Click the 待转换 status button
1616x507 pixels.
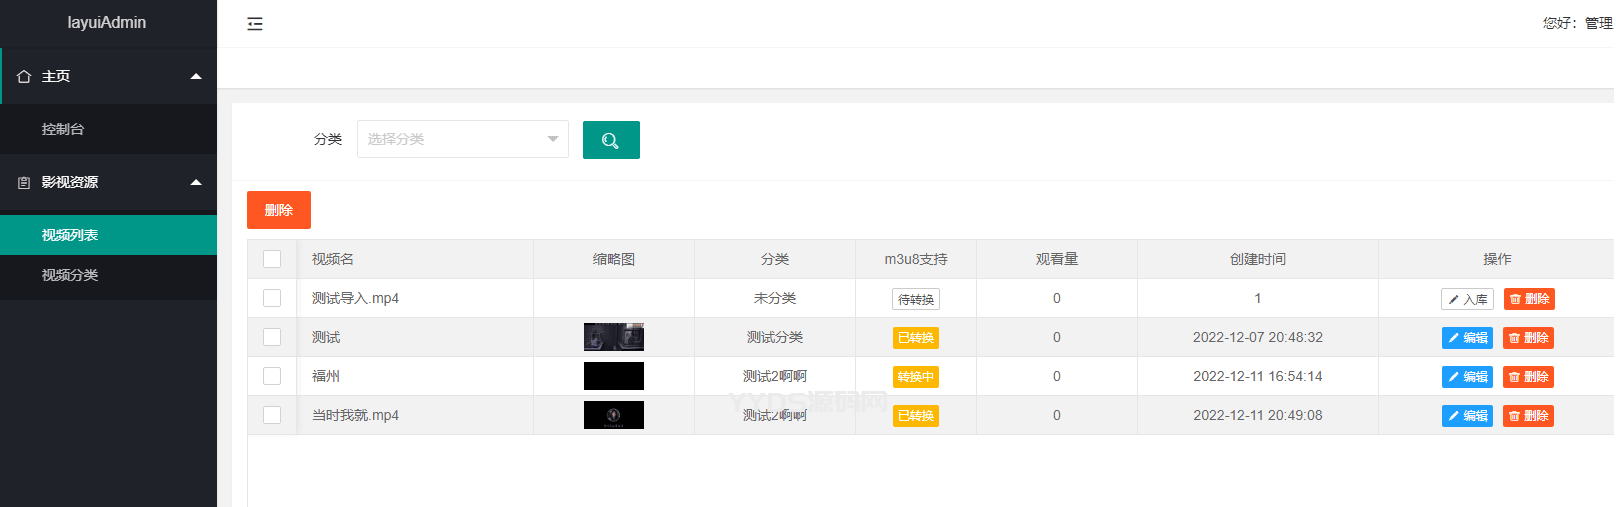(916, 299)
